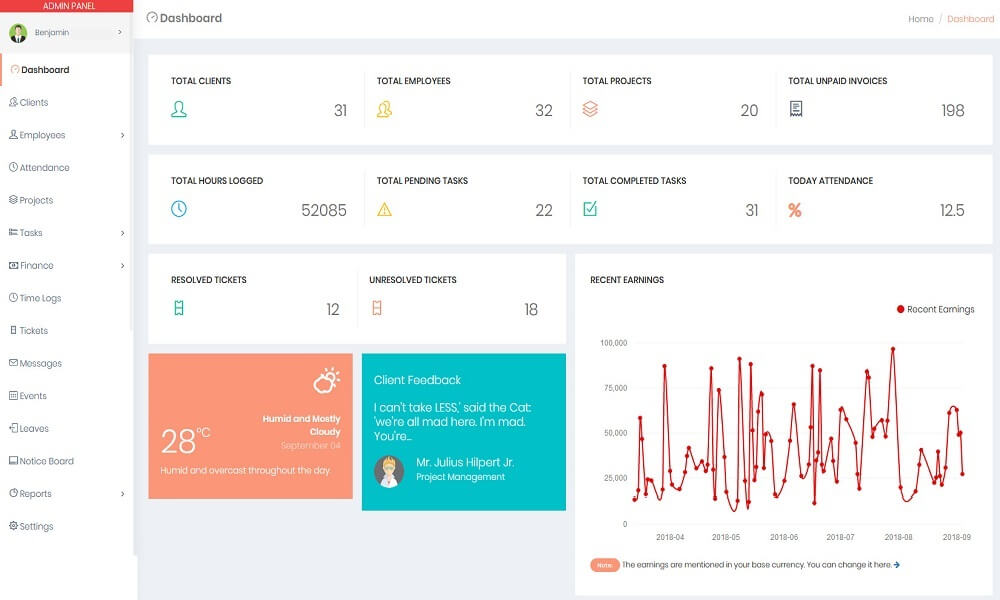Click the warning triangle on Total Pending Tasks card
Image resolution: width=1000 pixels, height=600 pixels.
(386, 208)
